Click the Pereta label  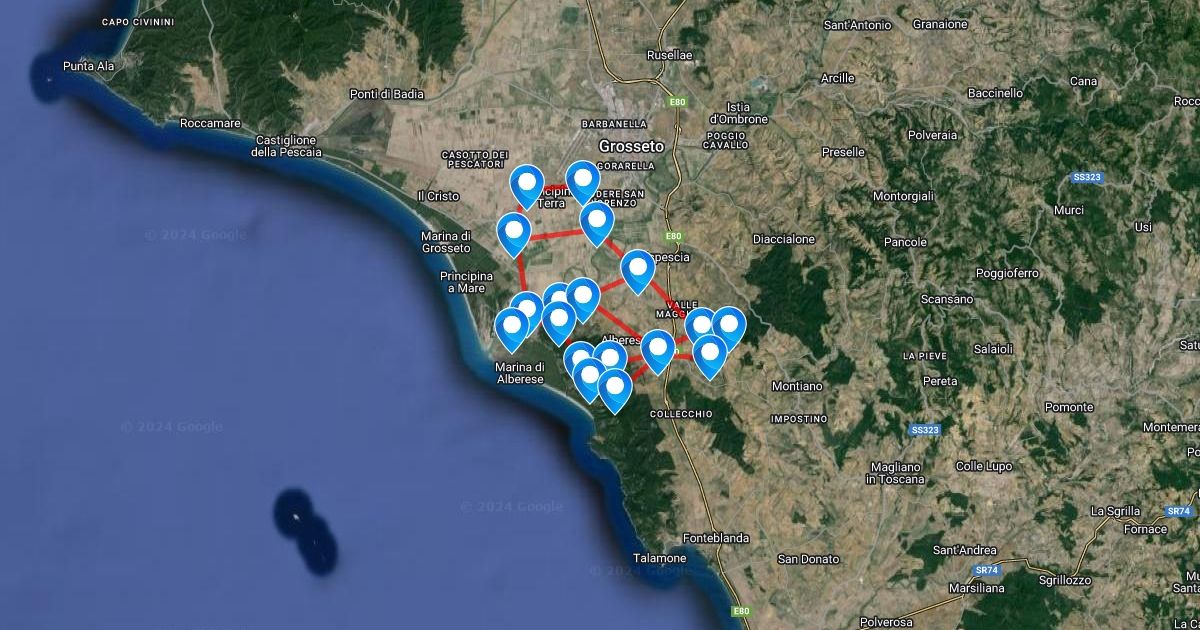940,381
